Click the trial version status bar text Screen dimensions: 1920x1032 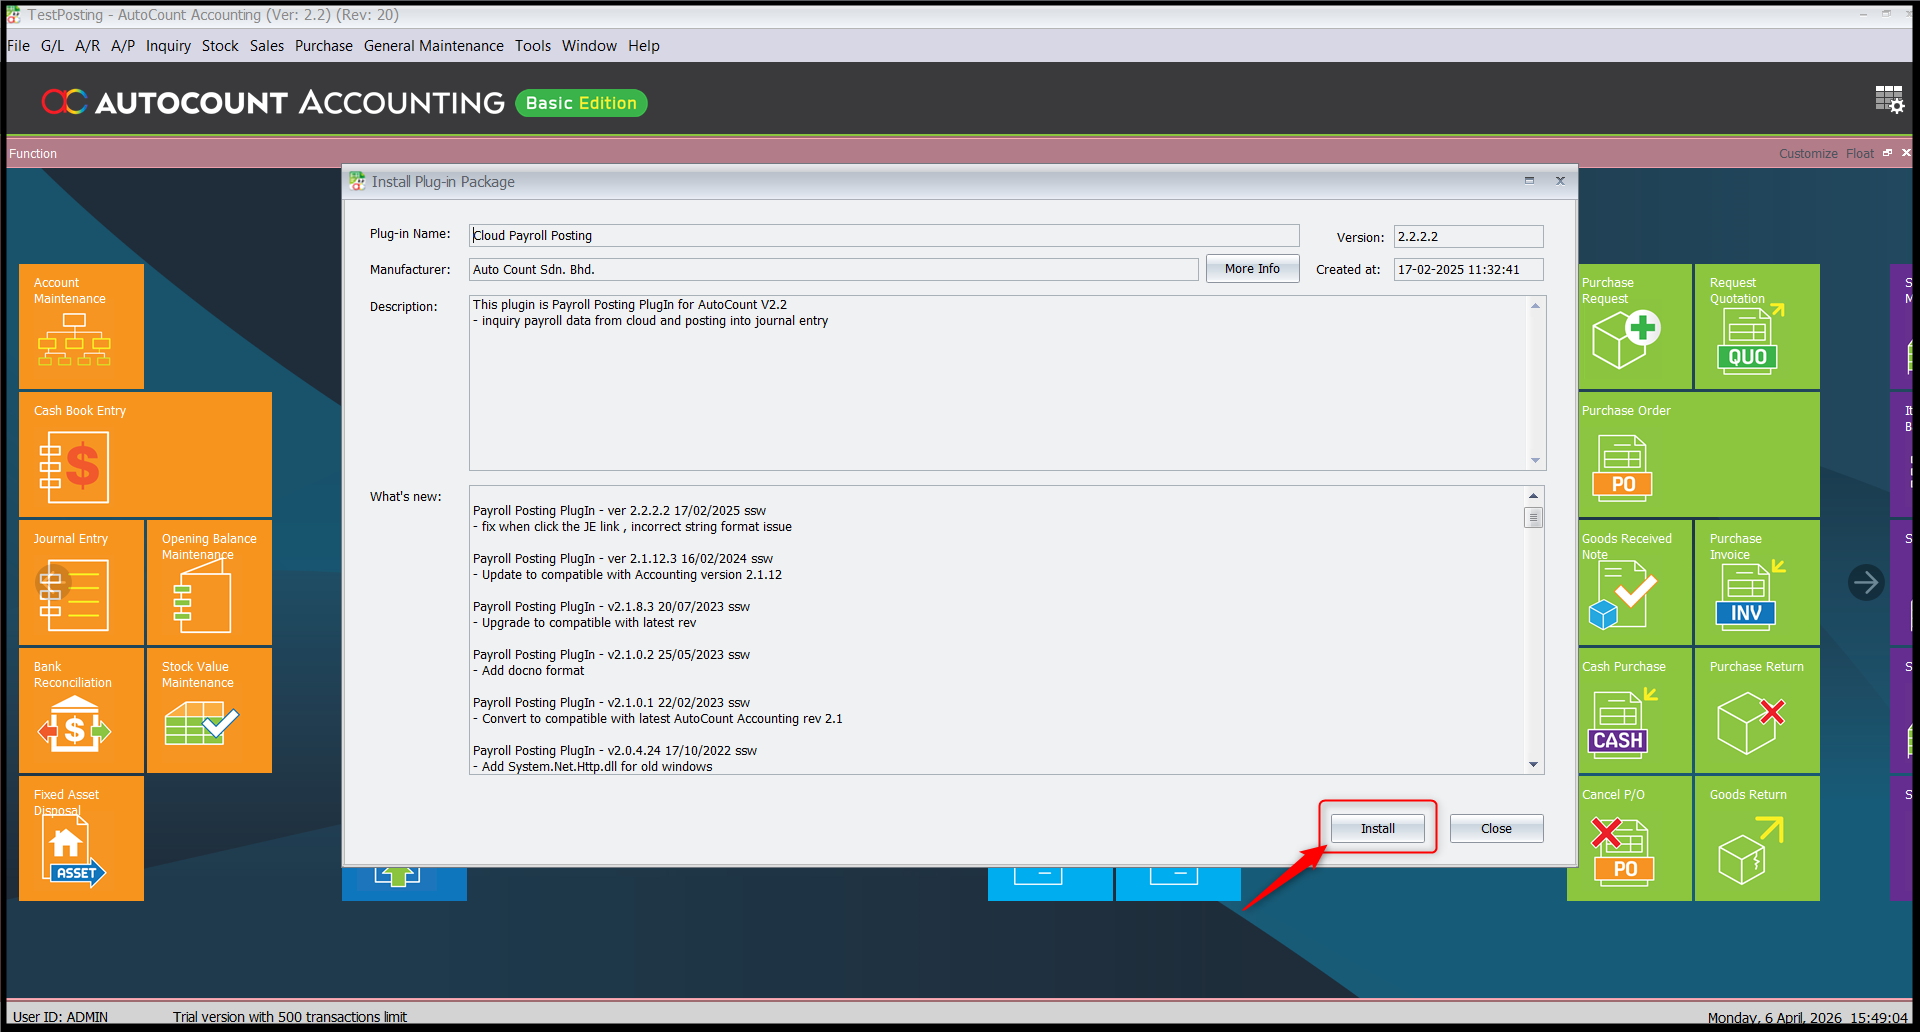click(x=290, y=1017)
